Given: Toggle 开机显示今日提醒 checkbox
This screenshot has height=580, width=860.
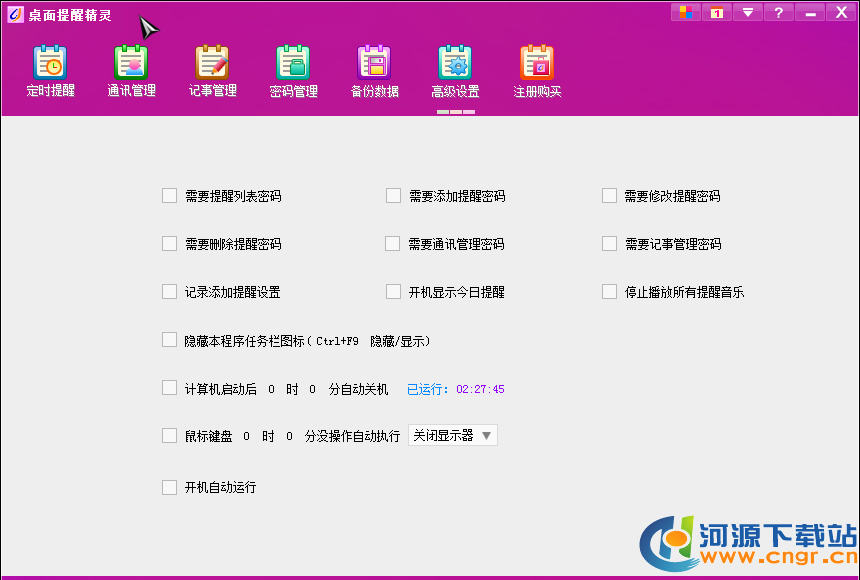Looking at the screenshot, I should tap(393, 292).
